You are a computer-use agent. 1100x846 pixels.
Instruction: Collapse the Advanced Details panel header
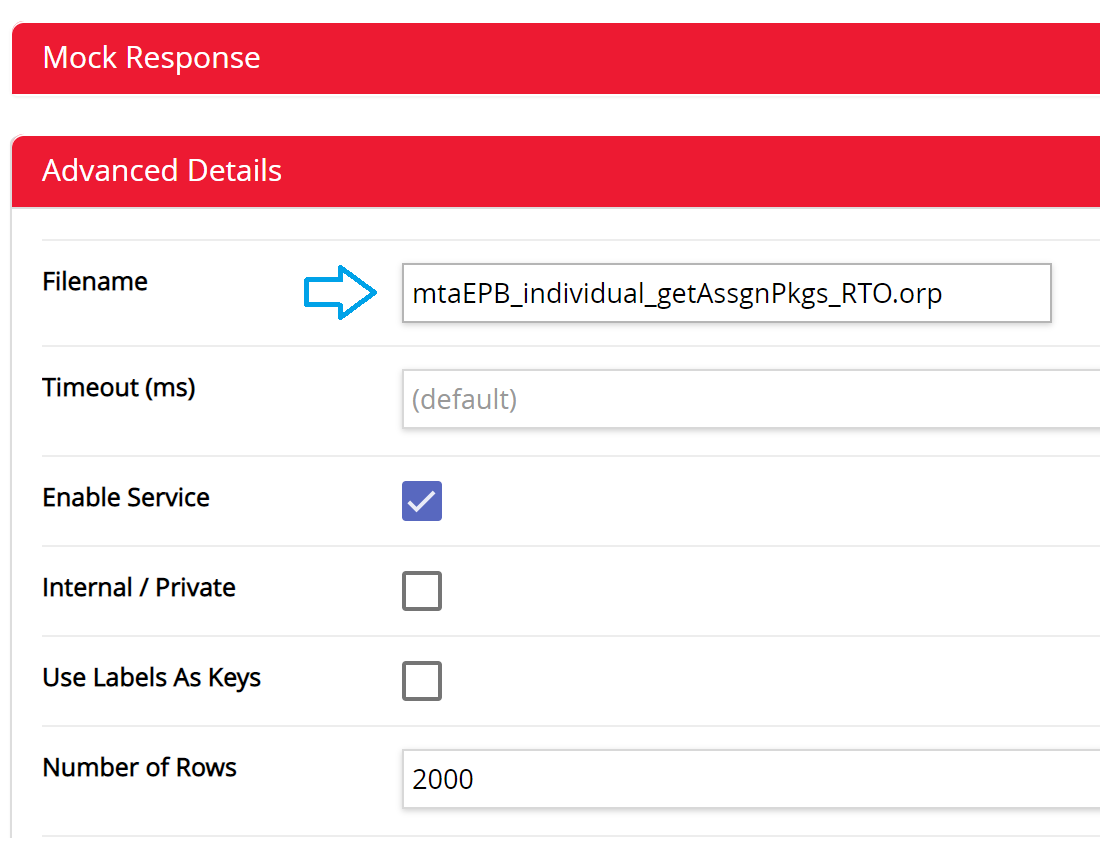[x=556, y=171]
